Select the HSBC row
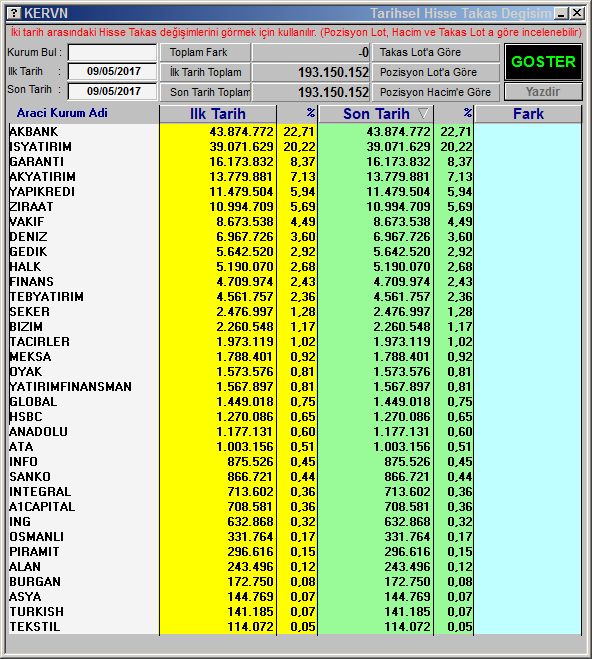 tap(295, 417)
